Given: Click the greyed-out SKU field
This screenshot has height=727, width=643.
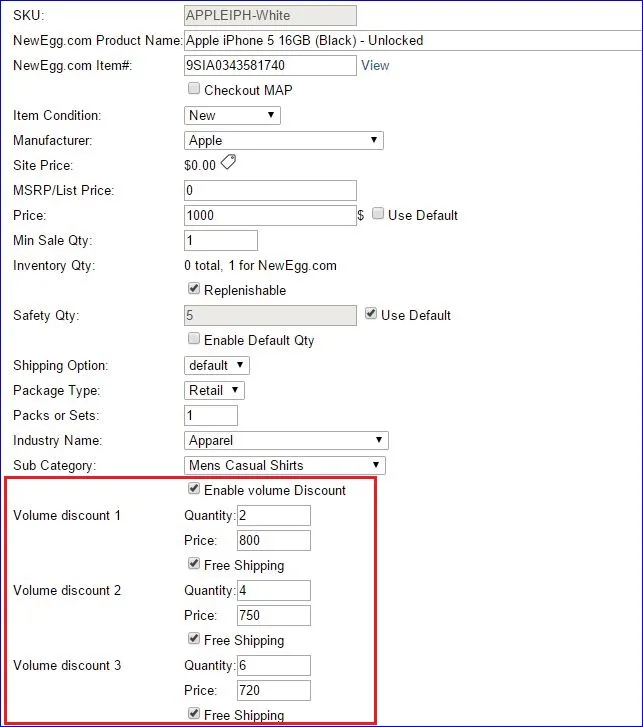Looking at the screenshot, I should [270, 15].
